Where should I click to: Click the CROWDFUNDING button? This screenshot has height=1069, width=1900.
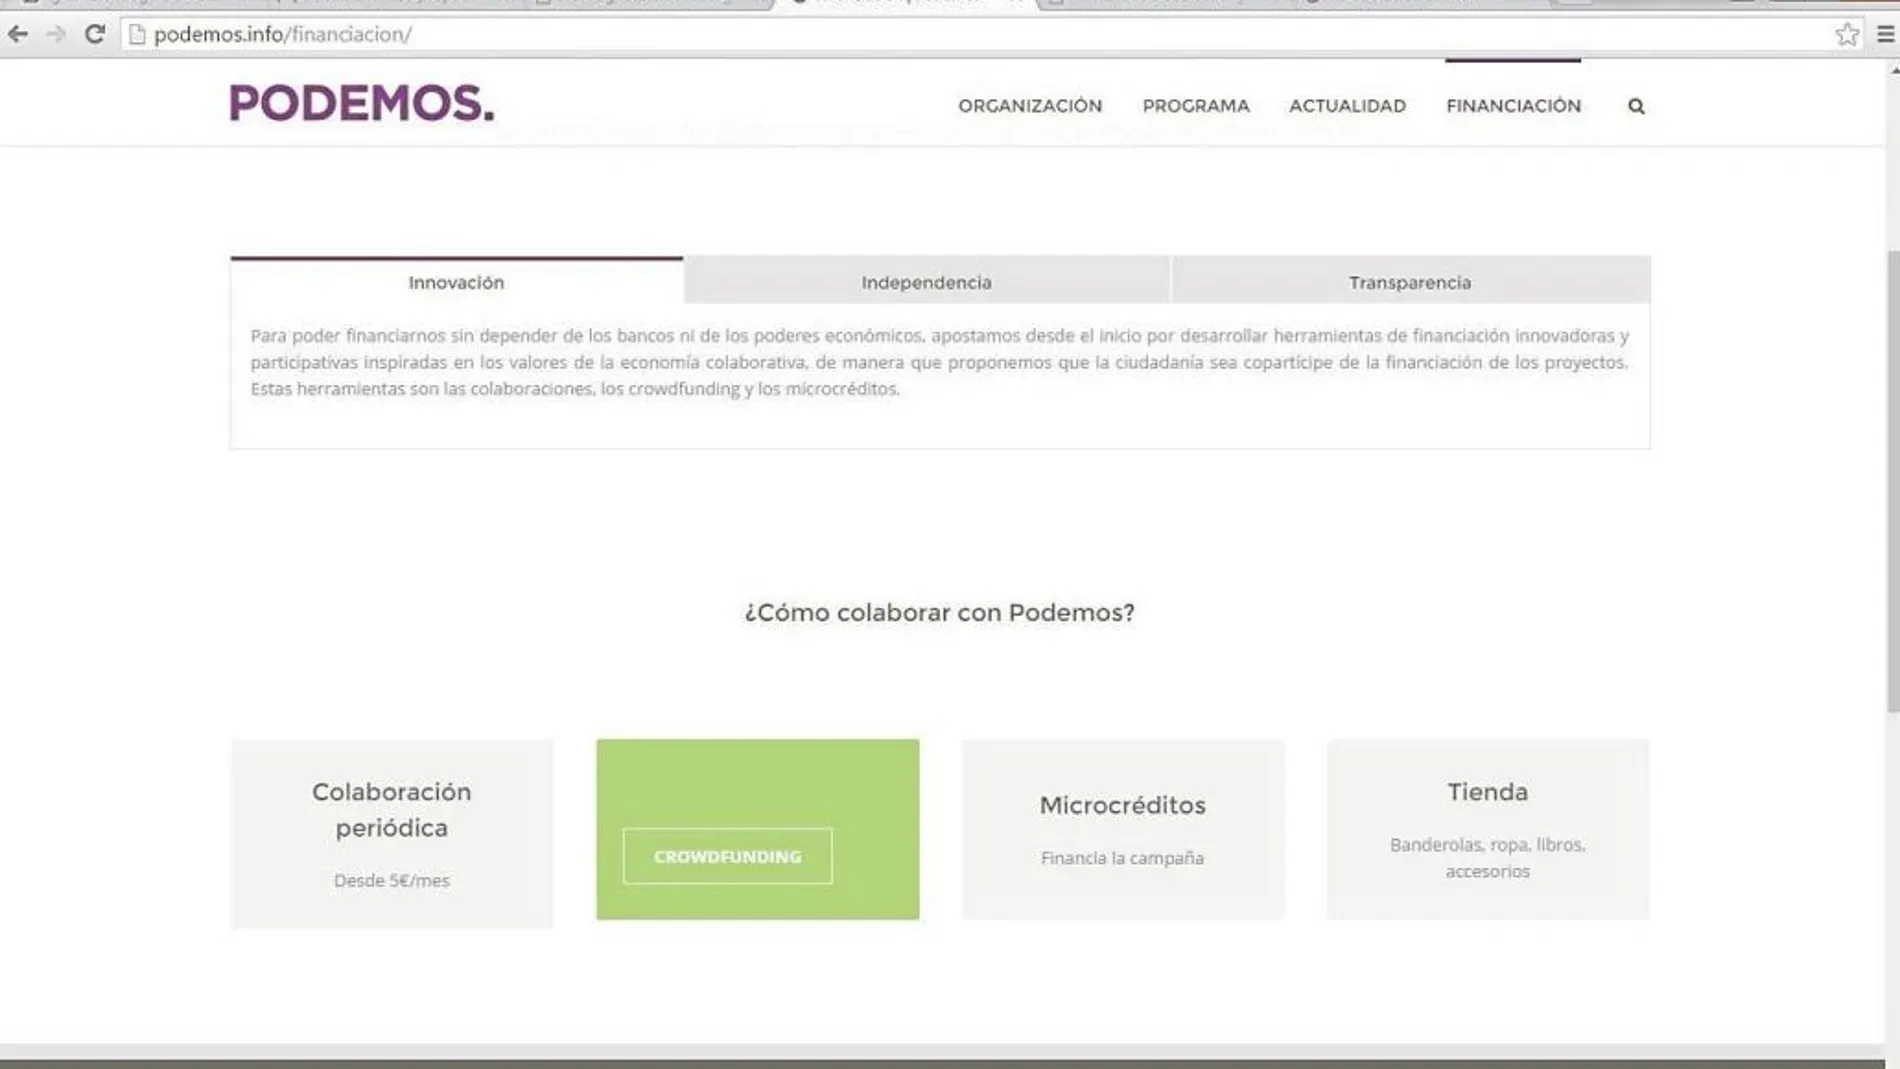click(x=727, y=856)
